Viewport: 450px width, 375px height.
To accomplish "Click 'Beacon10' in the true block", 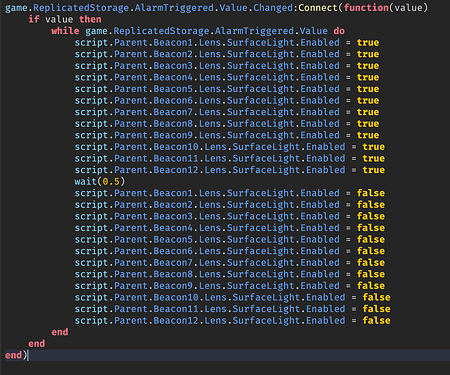I will click(x=176, y=147).
